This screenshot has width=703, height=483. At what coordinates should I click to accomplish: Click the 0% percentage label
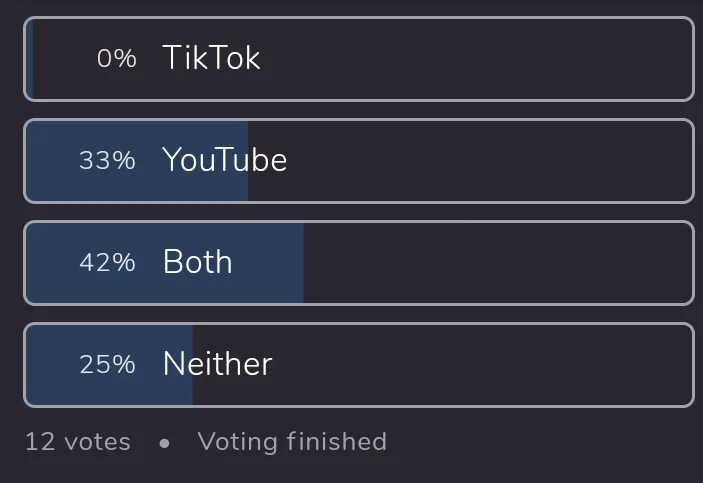coord(117,58)
